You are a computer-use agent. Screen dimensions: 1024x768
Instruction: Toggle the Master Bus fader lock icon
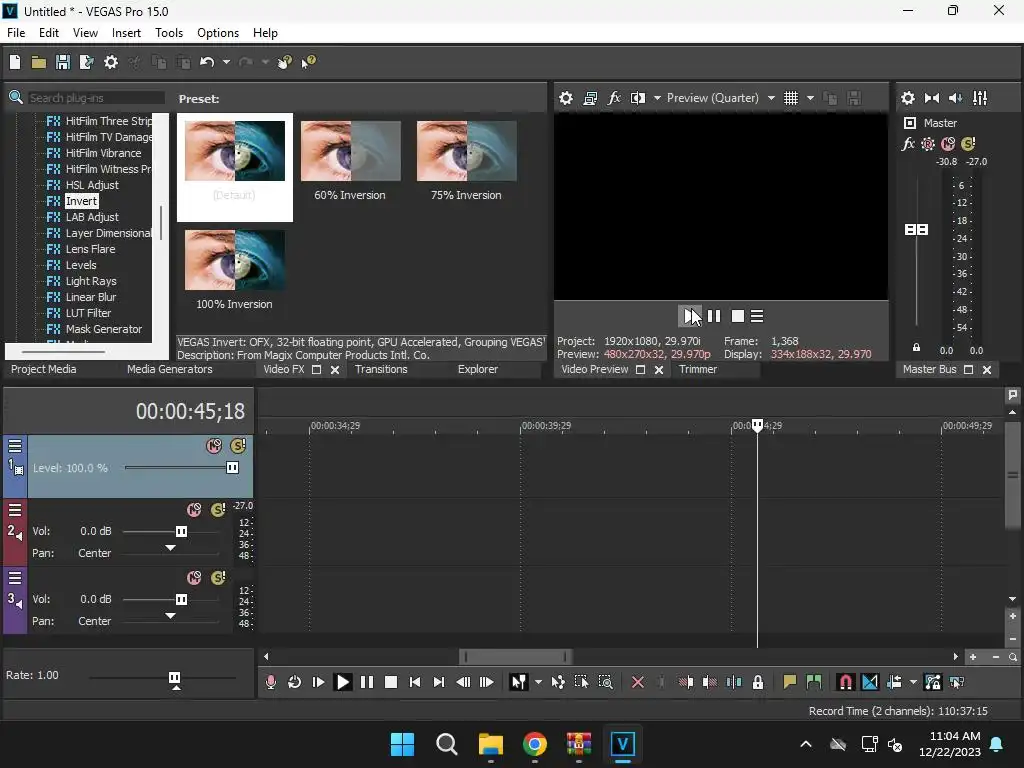click(916, 347)
